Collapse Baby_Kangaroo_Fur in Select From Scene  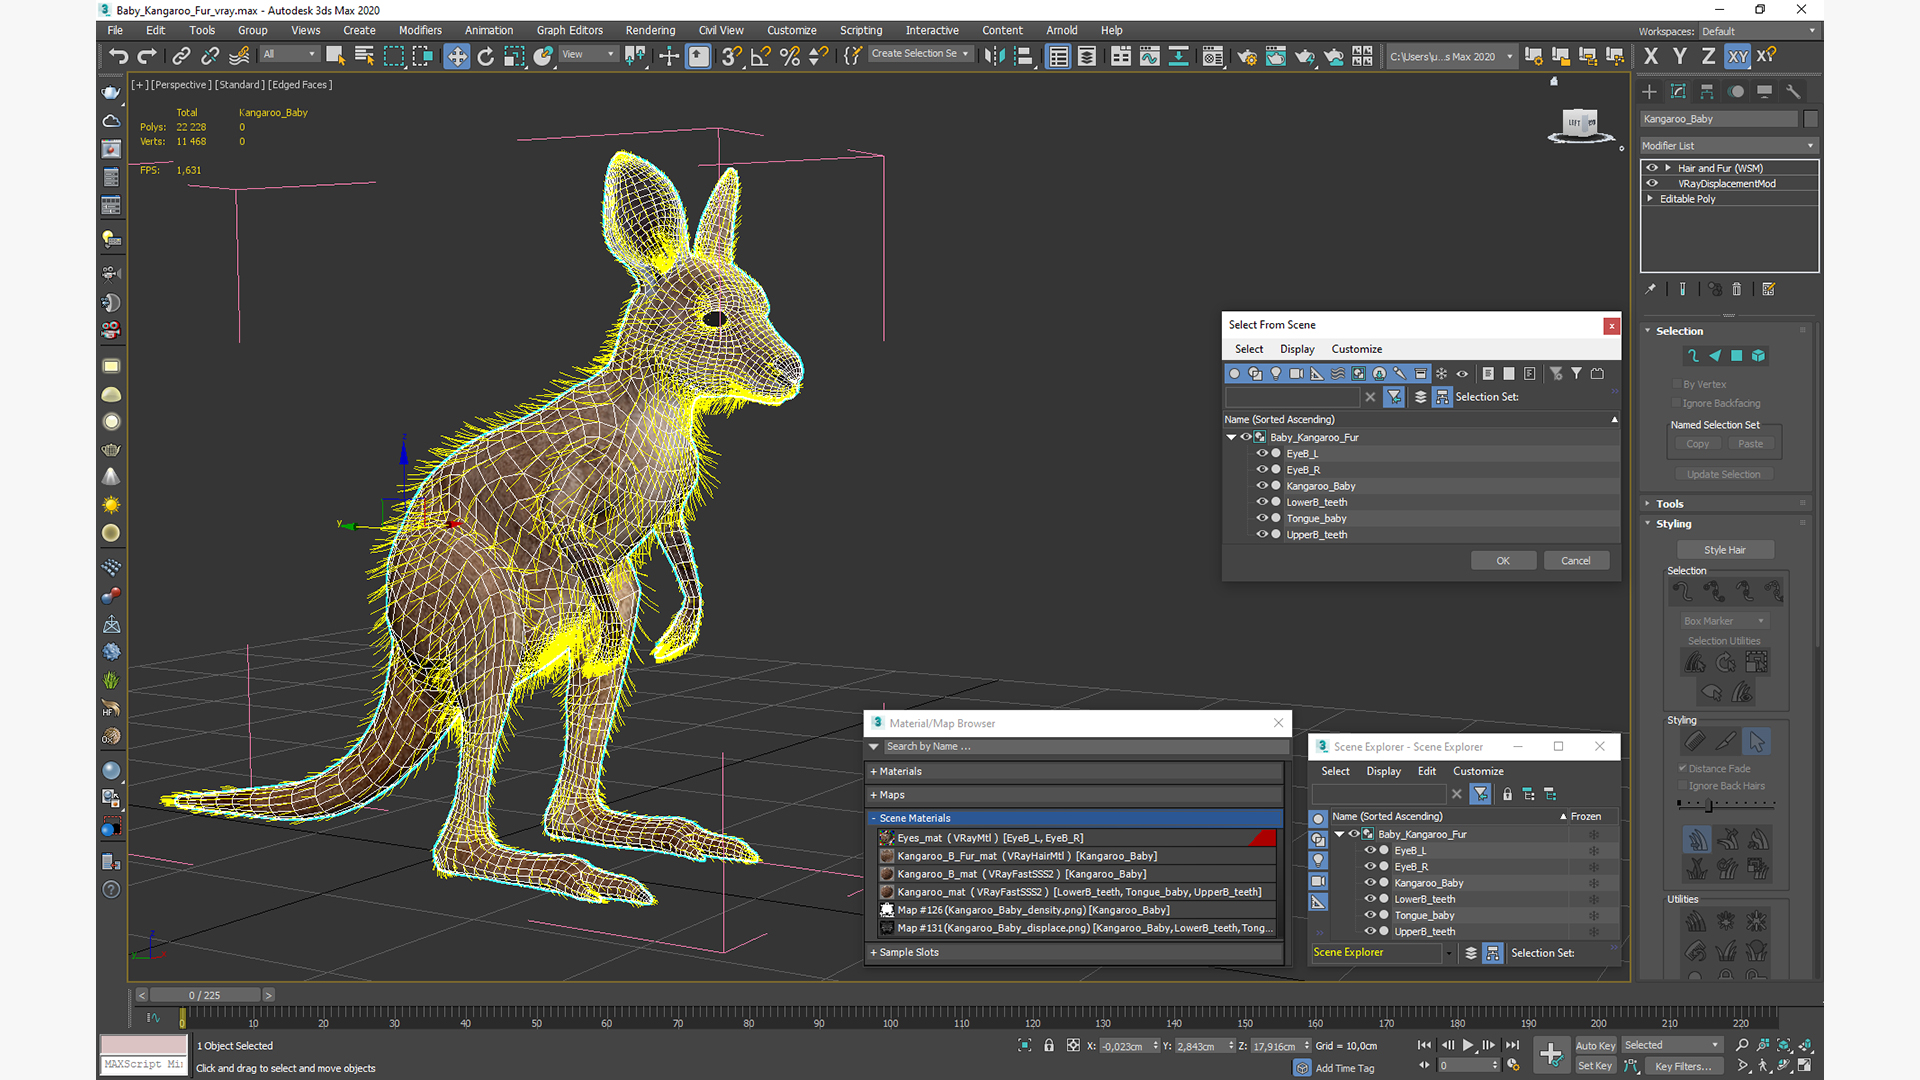tap(1231, 437)
